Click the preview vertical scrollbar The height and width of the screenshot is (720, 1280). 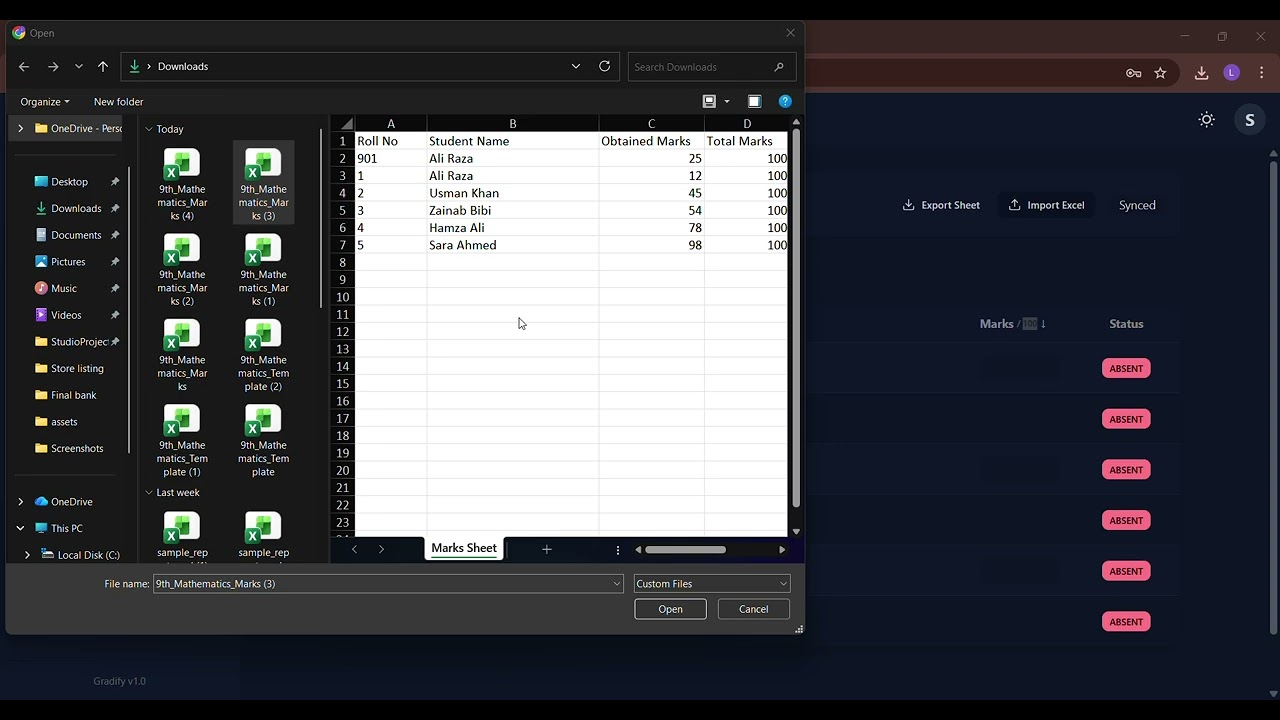point(796,318)
